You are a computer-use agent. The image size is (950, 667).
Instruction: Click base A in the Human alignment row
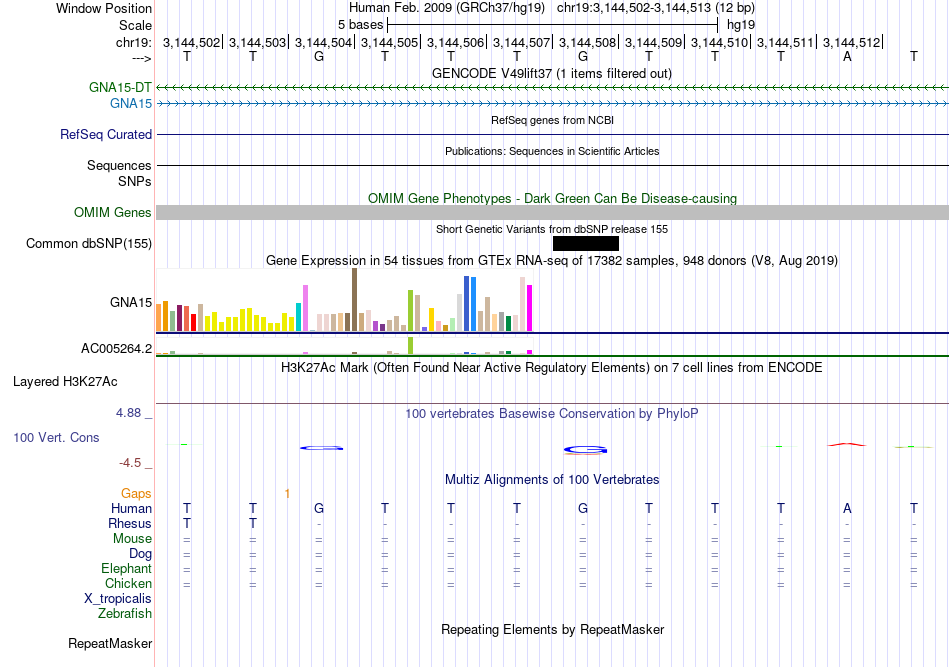(847, 508)
